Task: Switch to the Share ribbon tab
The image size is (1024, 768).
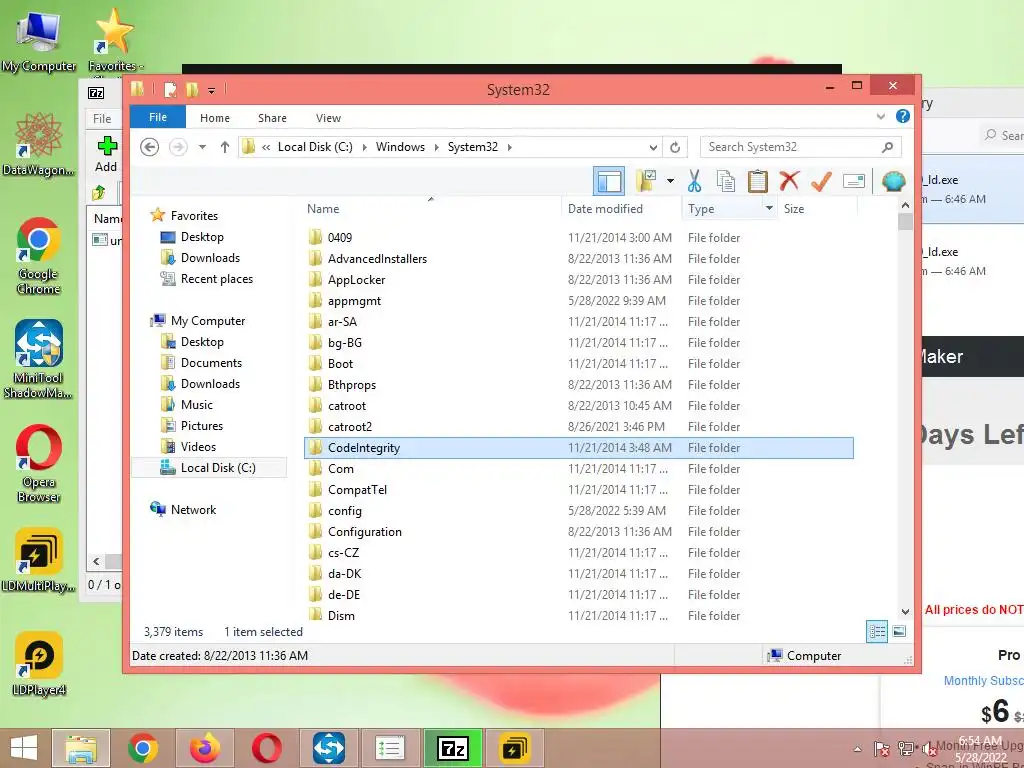Action: click(272, 118)
